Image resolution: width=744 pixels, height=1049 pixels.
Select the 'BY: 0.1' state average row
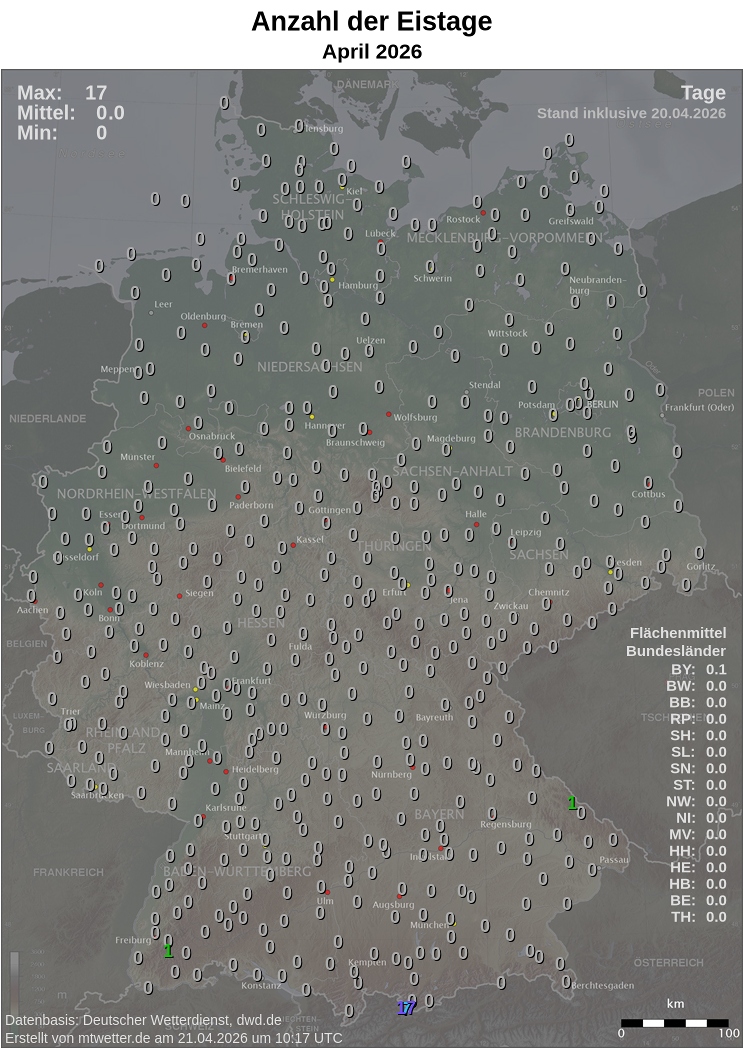698,670
